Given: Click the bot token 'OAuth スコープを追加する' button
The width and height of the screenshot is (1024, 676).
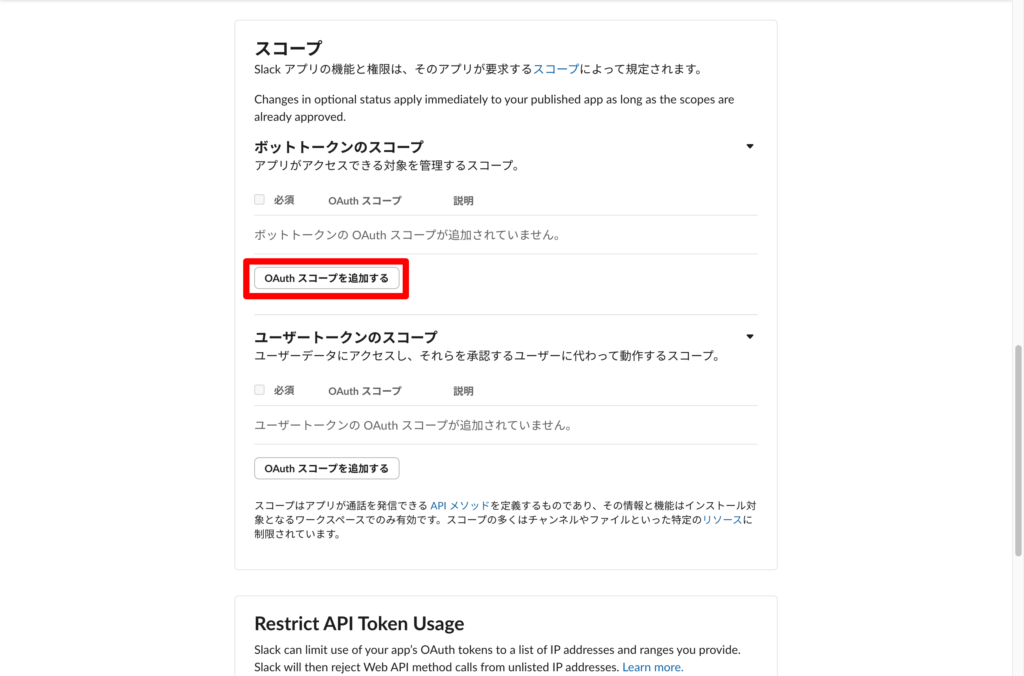Looking at the screenshot, I should tap(326, 278).
